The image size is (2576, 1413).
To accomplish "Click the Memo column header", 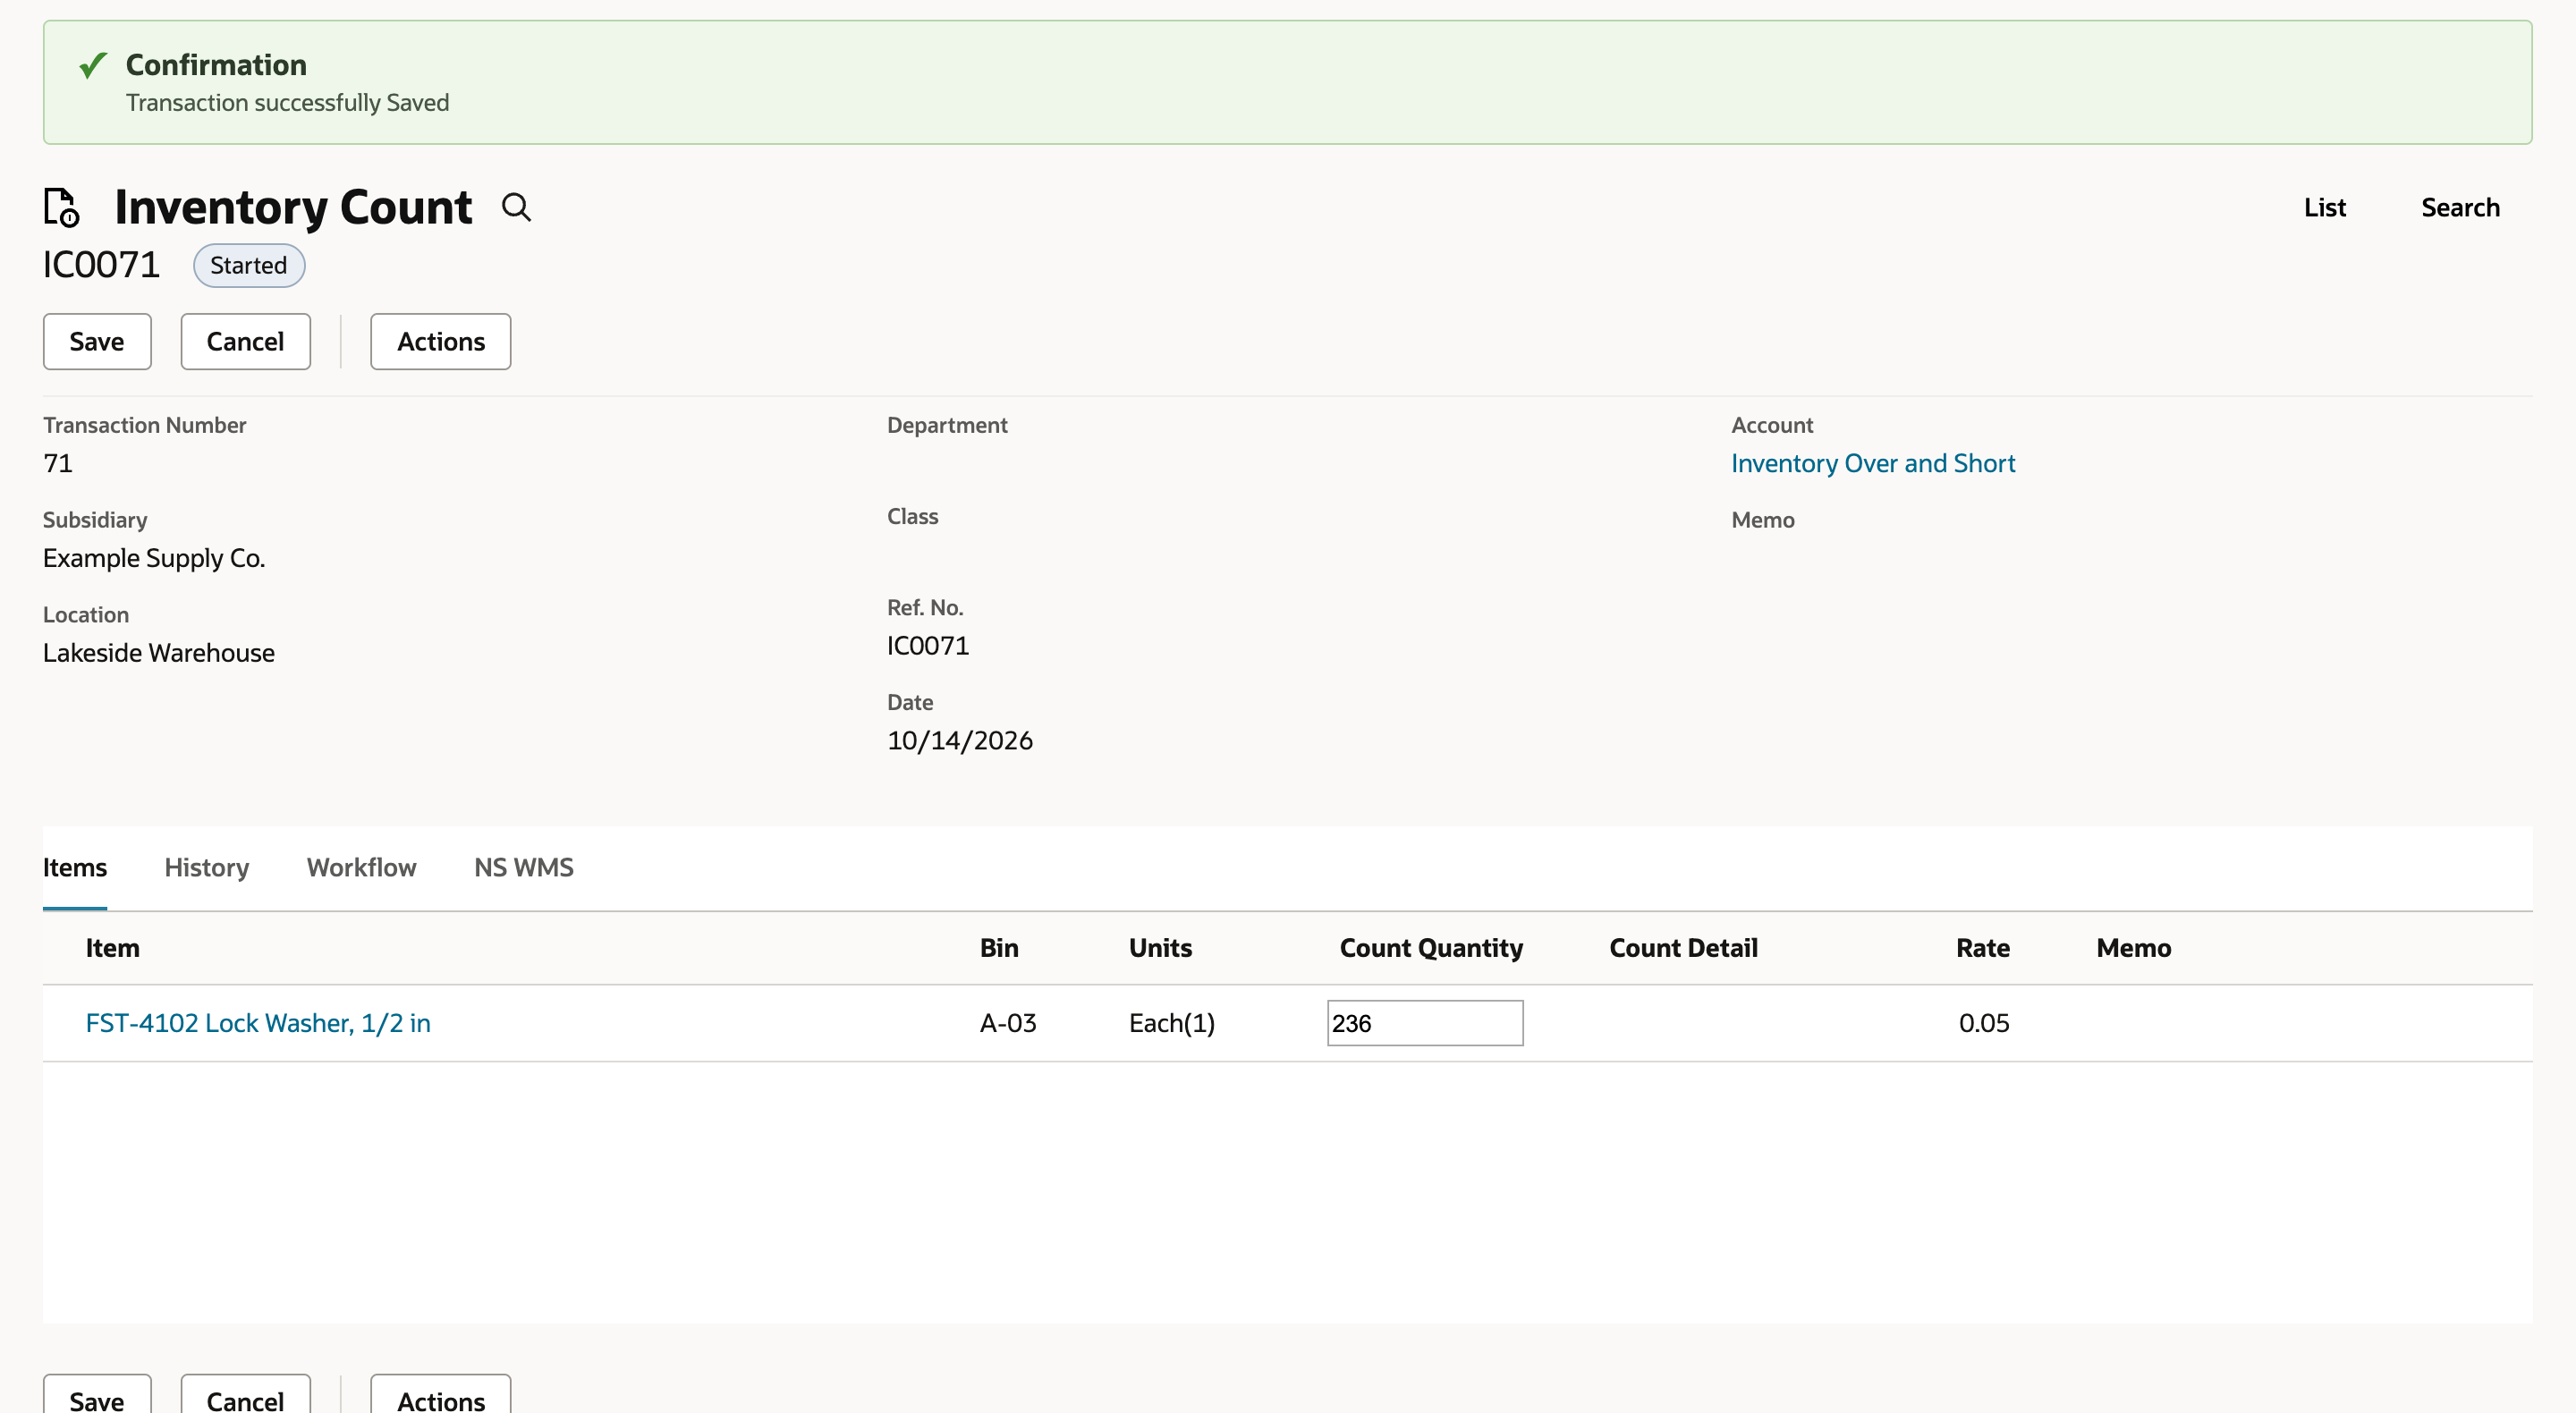I will click(x=2133, y=948).
